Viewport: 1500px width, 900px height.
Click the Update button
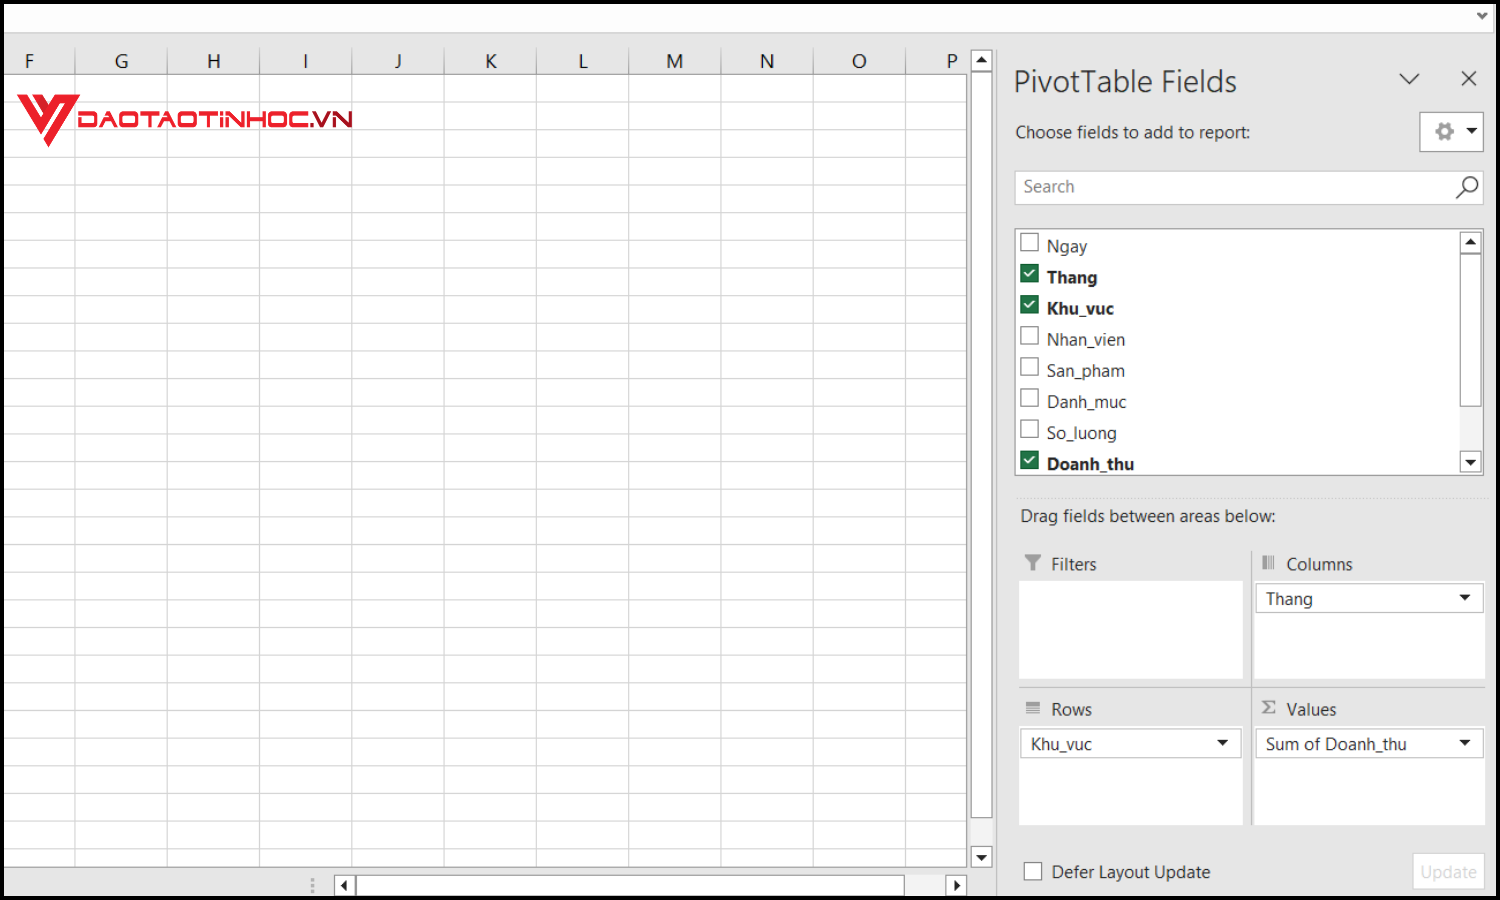(1448, 871)
